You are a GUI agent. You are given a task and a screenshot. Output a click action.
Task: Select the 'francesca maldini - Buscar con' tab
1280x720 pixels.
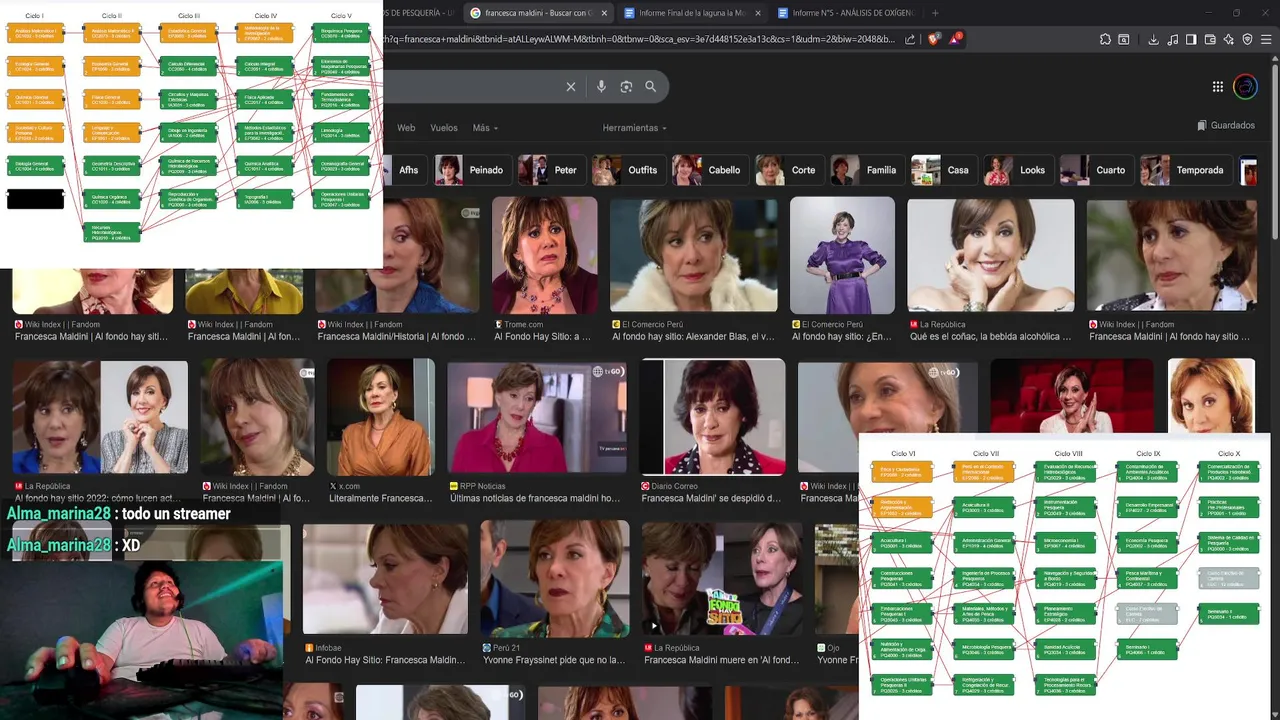click(539, 13)
